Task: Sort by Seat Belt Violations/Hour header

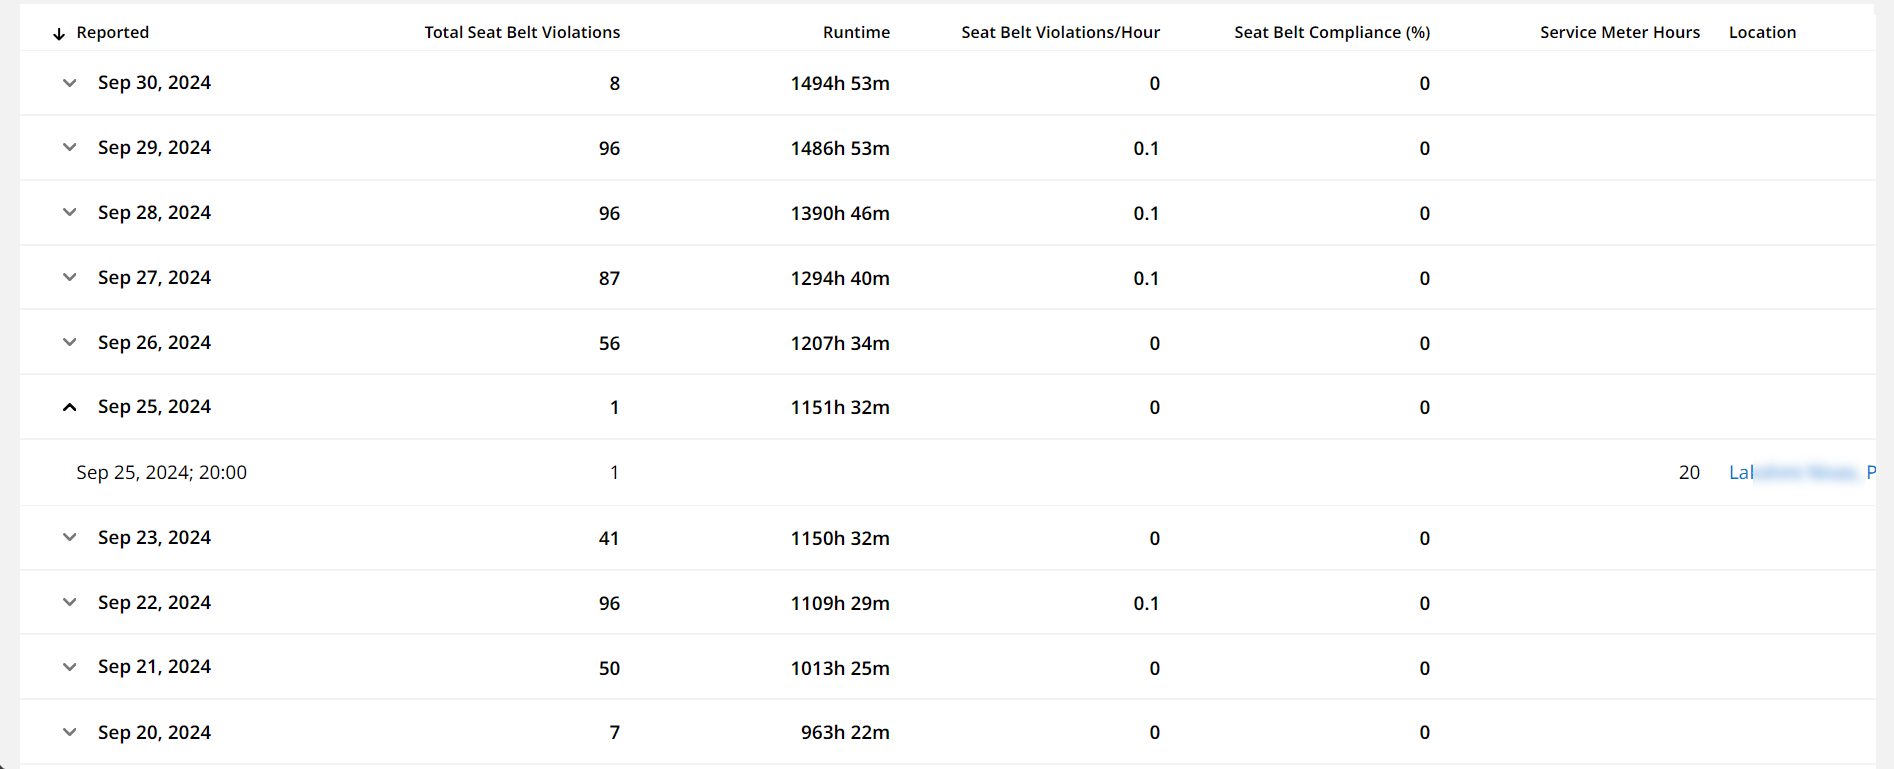Action: click(x=1060, y=32)
